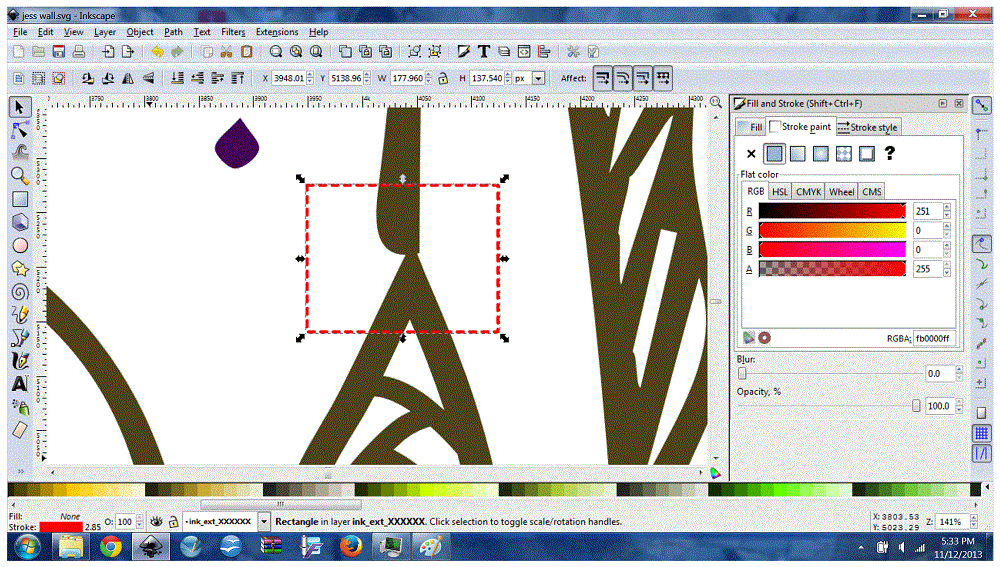Click the red Stroke color swatch
The width and height of the screenshot is (1000, 567).
61,527
